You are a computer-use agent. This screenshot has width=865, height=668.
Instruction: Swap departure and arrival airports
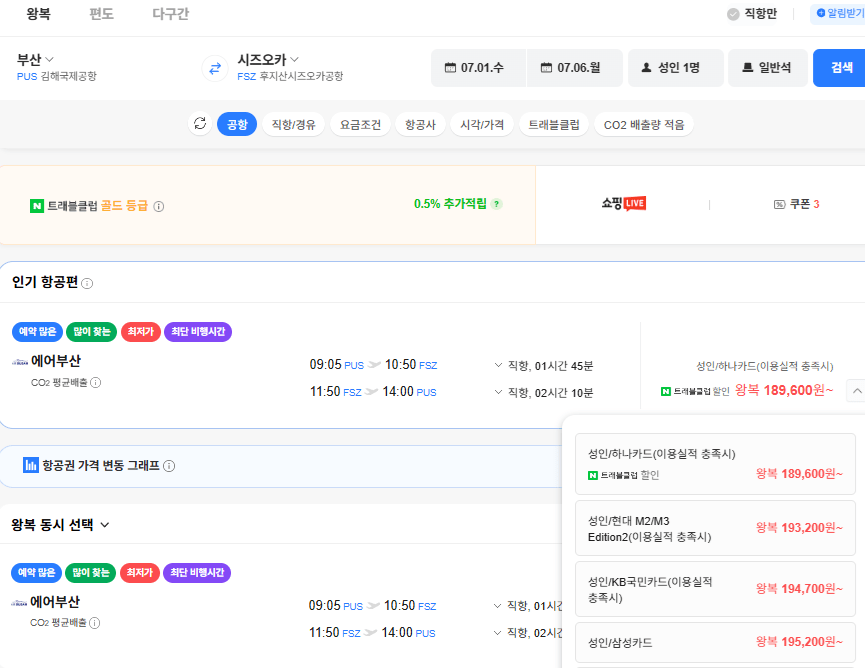pyautogui.click(x=215, y=68)
